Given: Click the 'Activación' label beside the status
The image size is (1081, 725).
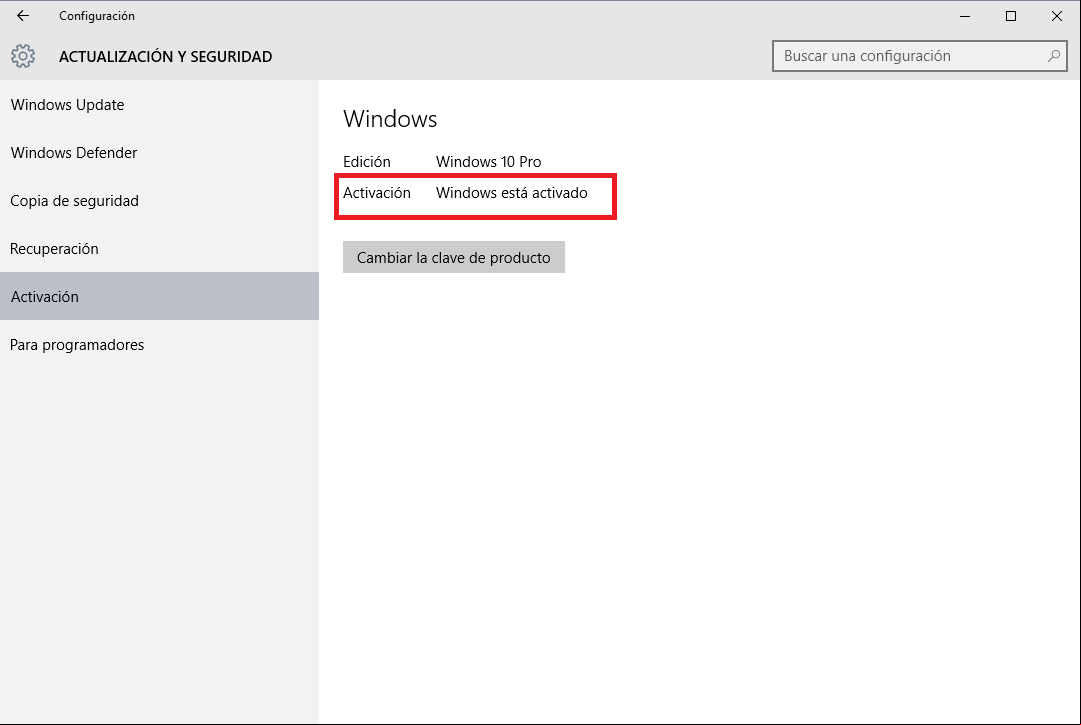Looking at the screenshot, I should tap(376, 193).
